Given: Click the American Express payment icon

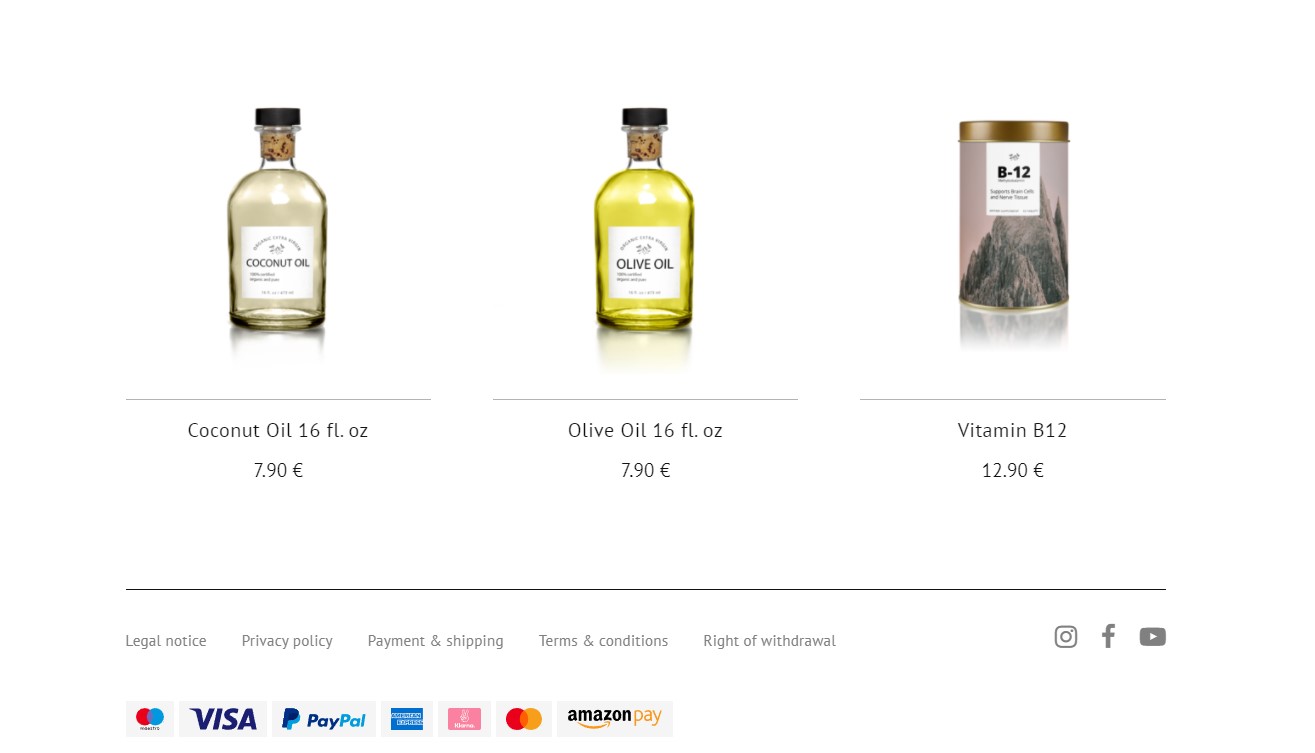Looking at the screenshot, I should 407,719.
